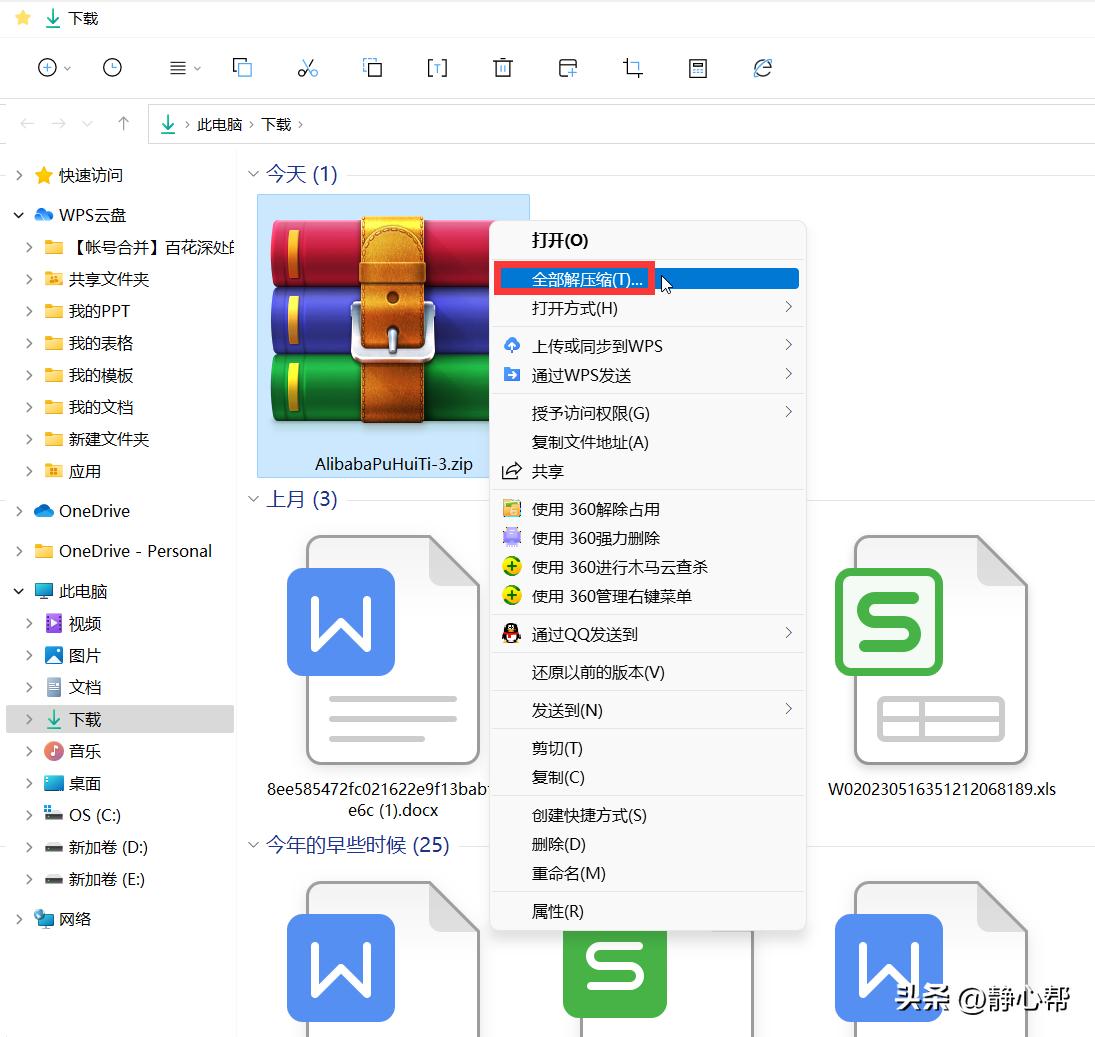1095x1037 pixels.
Task: Collapse the 此电脑 tree node
Action: coord(20,591)
